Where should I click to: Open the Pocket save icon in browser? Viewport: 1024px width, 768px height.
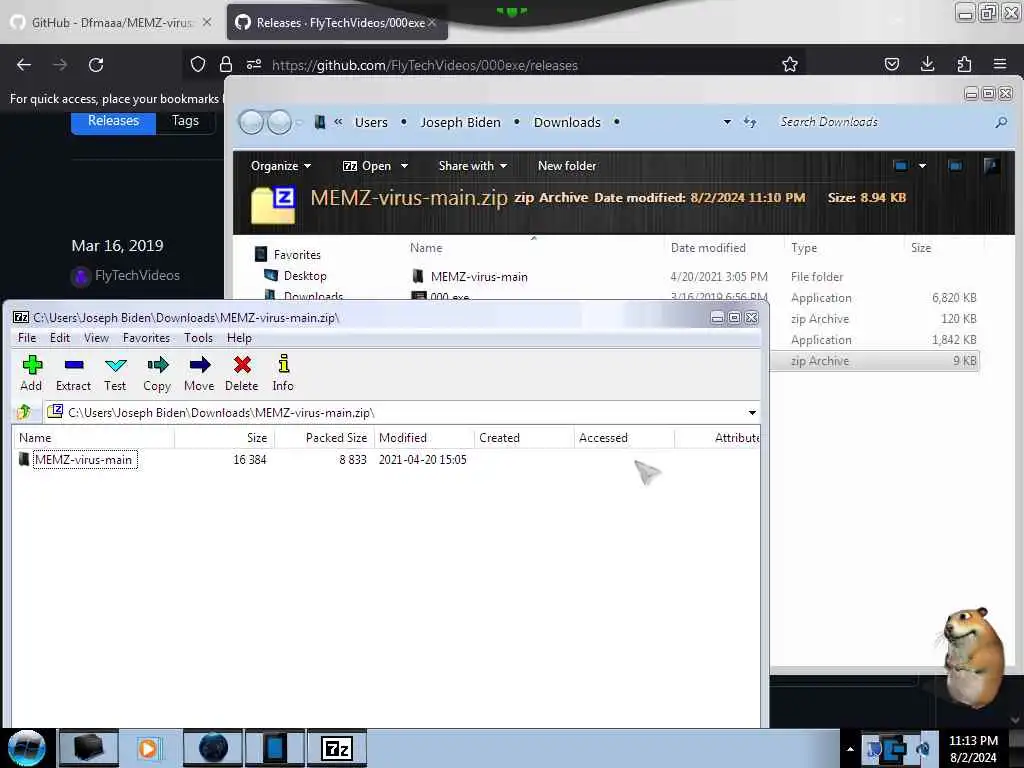click(x=891, y=64)
